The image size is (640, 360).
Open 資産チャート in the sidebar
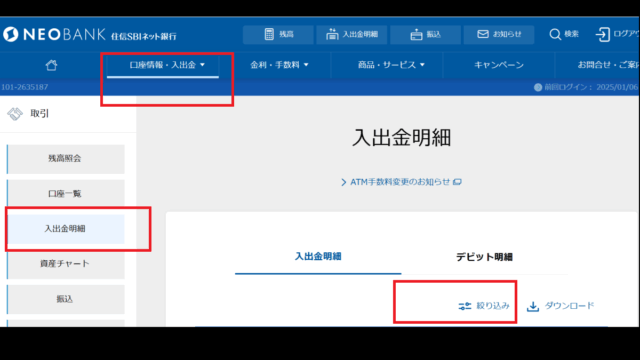click(x=66, y=264)
